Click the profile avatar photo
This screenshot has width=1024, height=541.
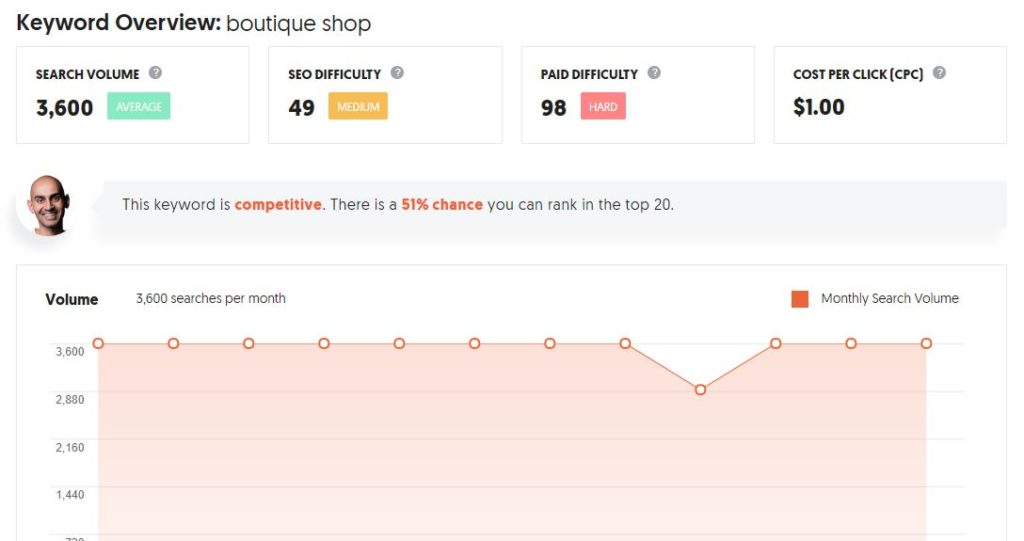[x=48, y=205]
